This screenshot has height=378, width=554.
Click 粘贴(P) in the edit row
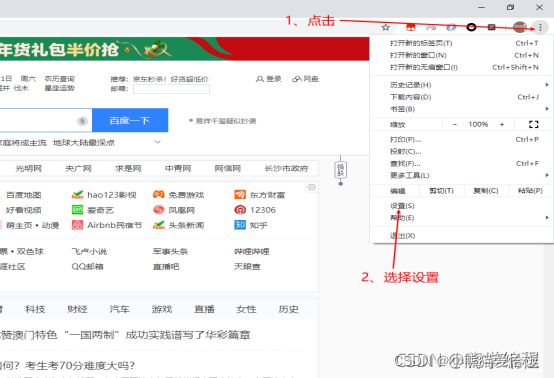(530, 191)
